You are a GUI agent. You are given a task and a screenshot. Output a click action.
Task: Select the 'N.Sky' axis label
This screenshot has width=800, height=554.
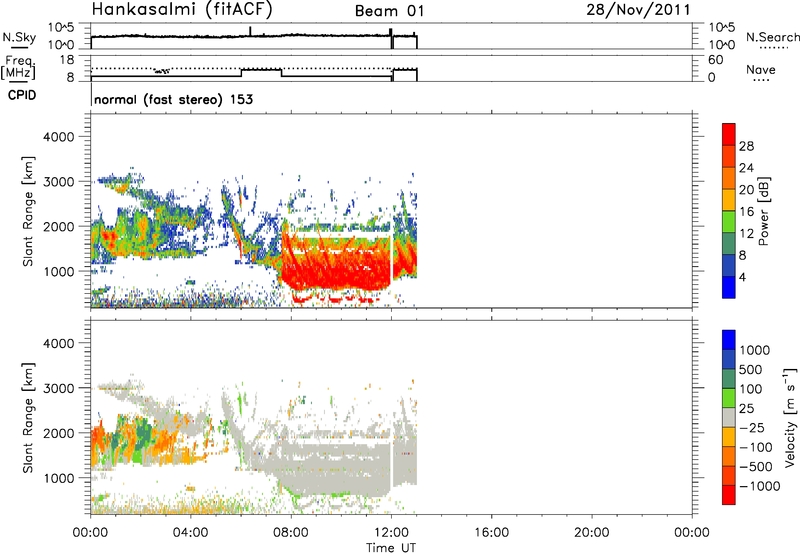tap(19, 38)
